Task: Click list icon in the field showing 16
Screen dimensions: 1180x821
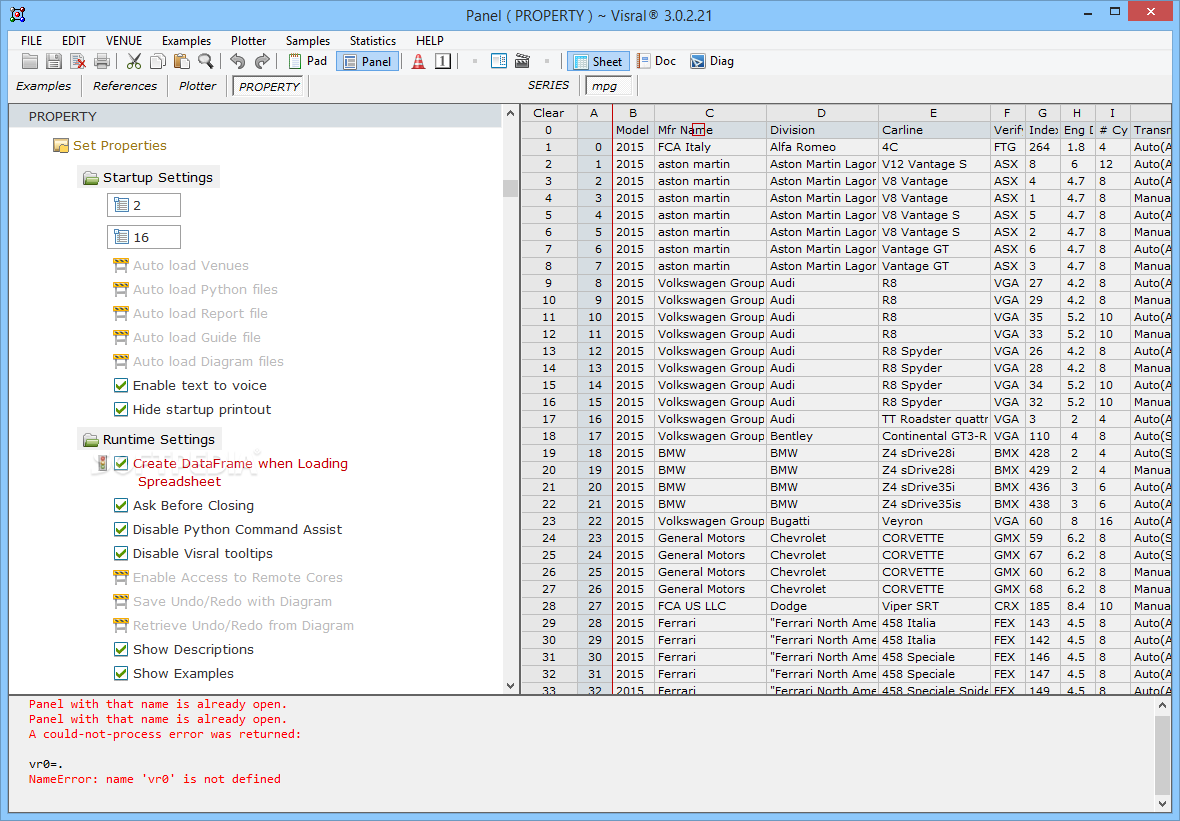Action: point(121,237)
